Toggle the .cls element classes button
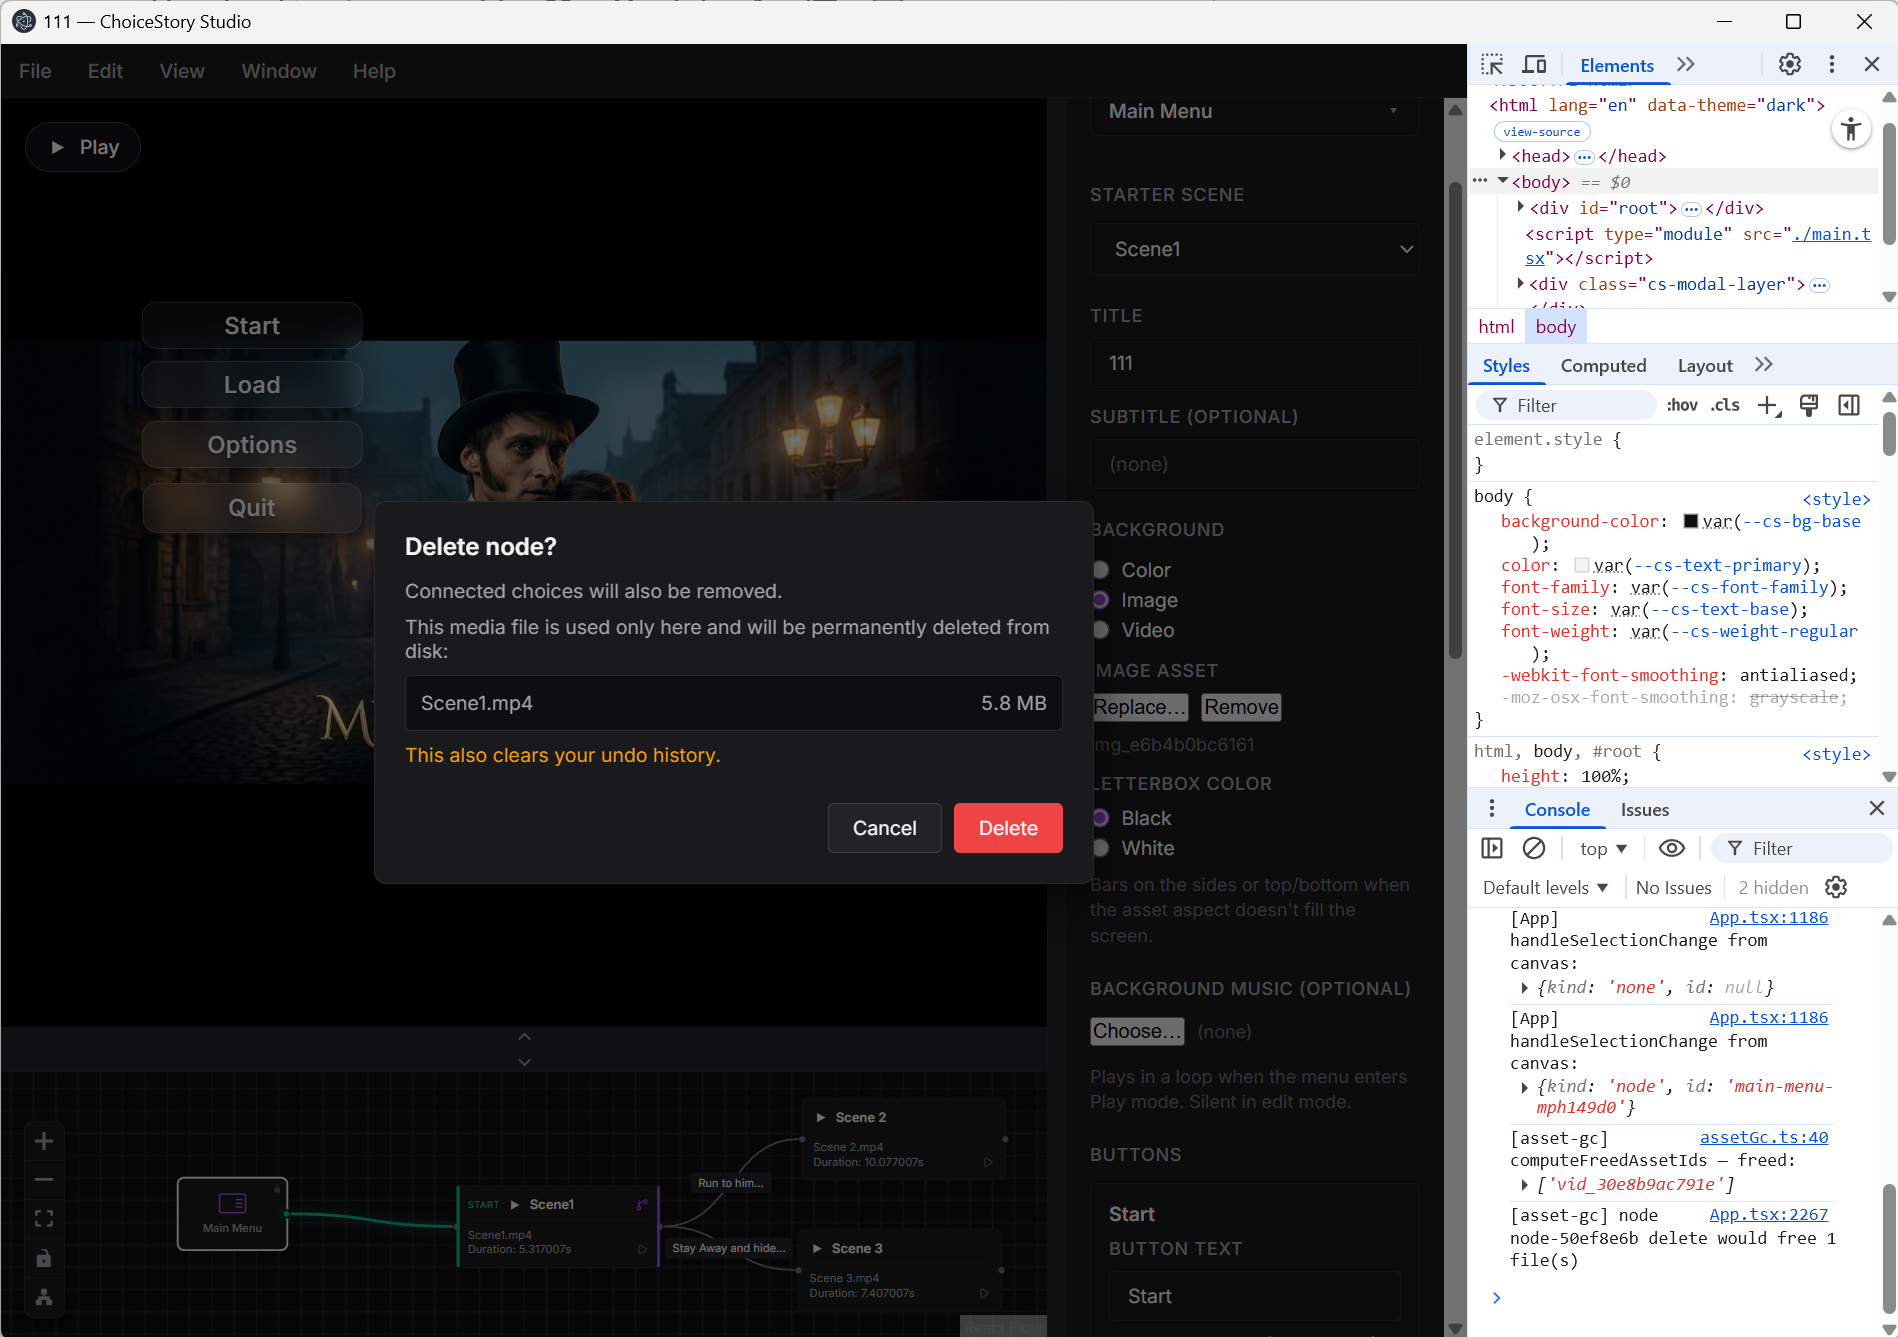Viewport: 1898px width, 1337px height. [1725, 405]
